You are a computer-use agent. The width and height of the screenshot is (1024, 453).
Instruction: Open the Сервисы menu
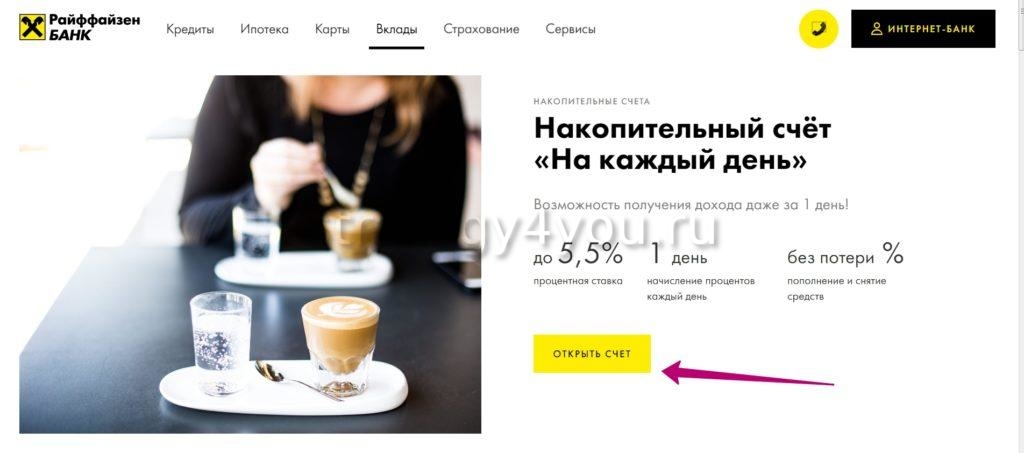(571, 29)
